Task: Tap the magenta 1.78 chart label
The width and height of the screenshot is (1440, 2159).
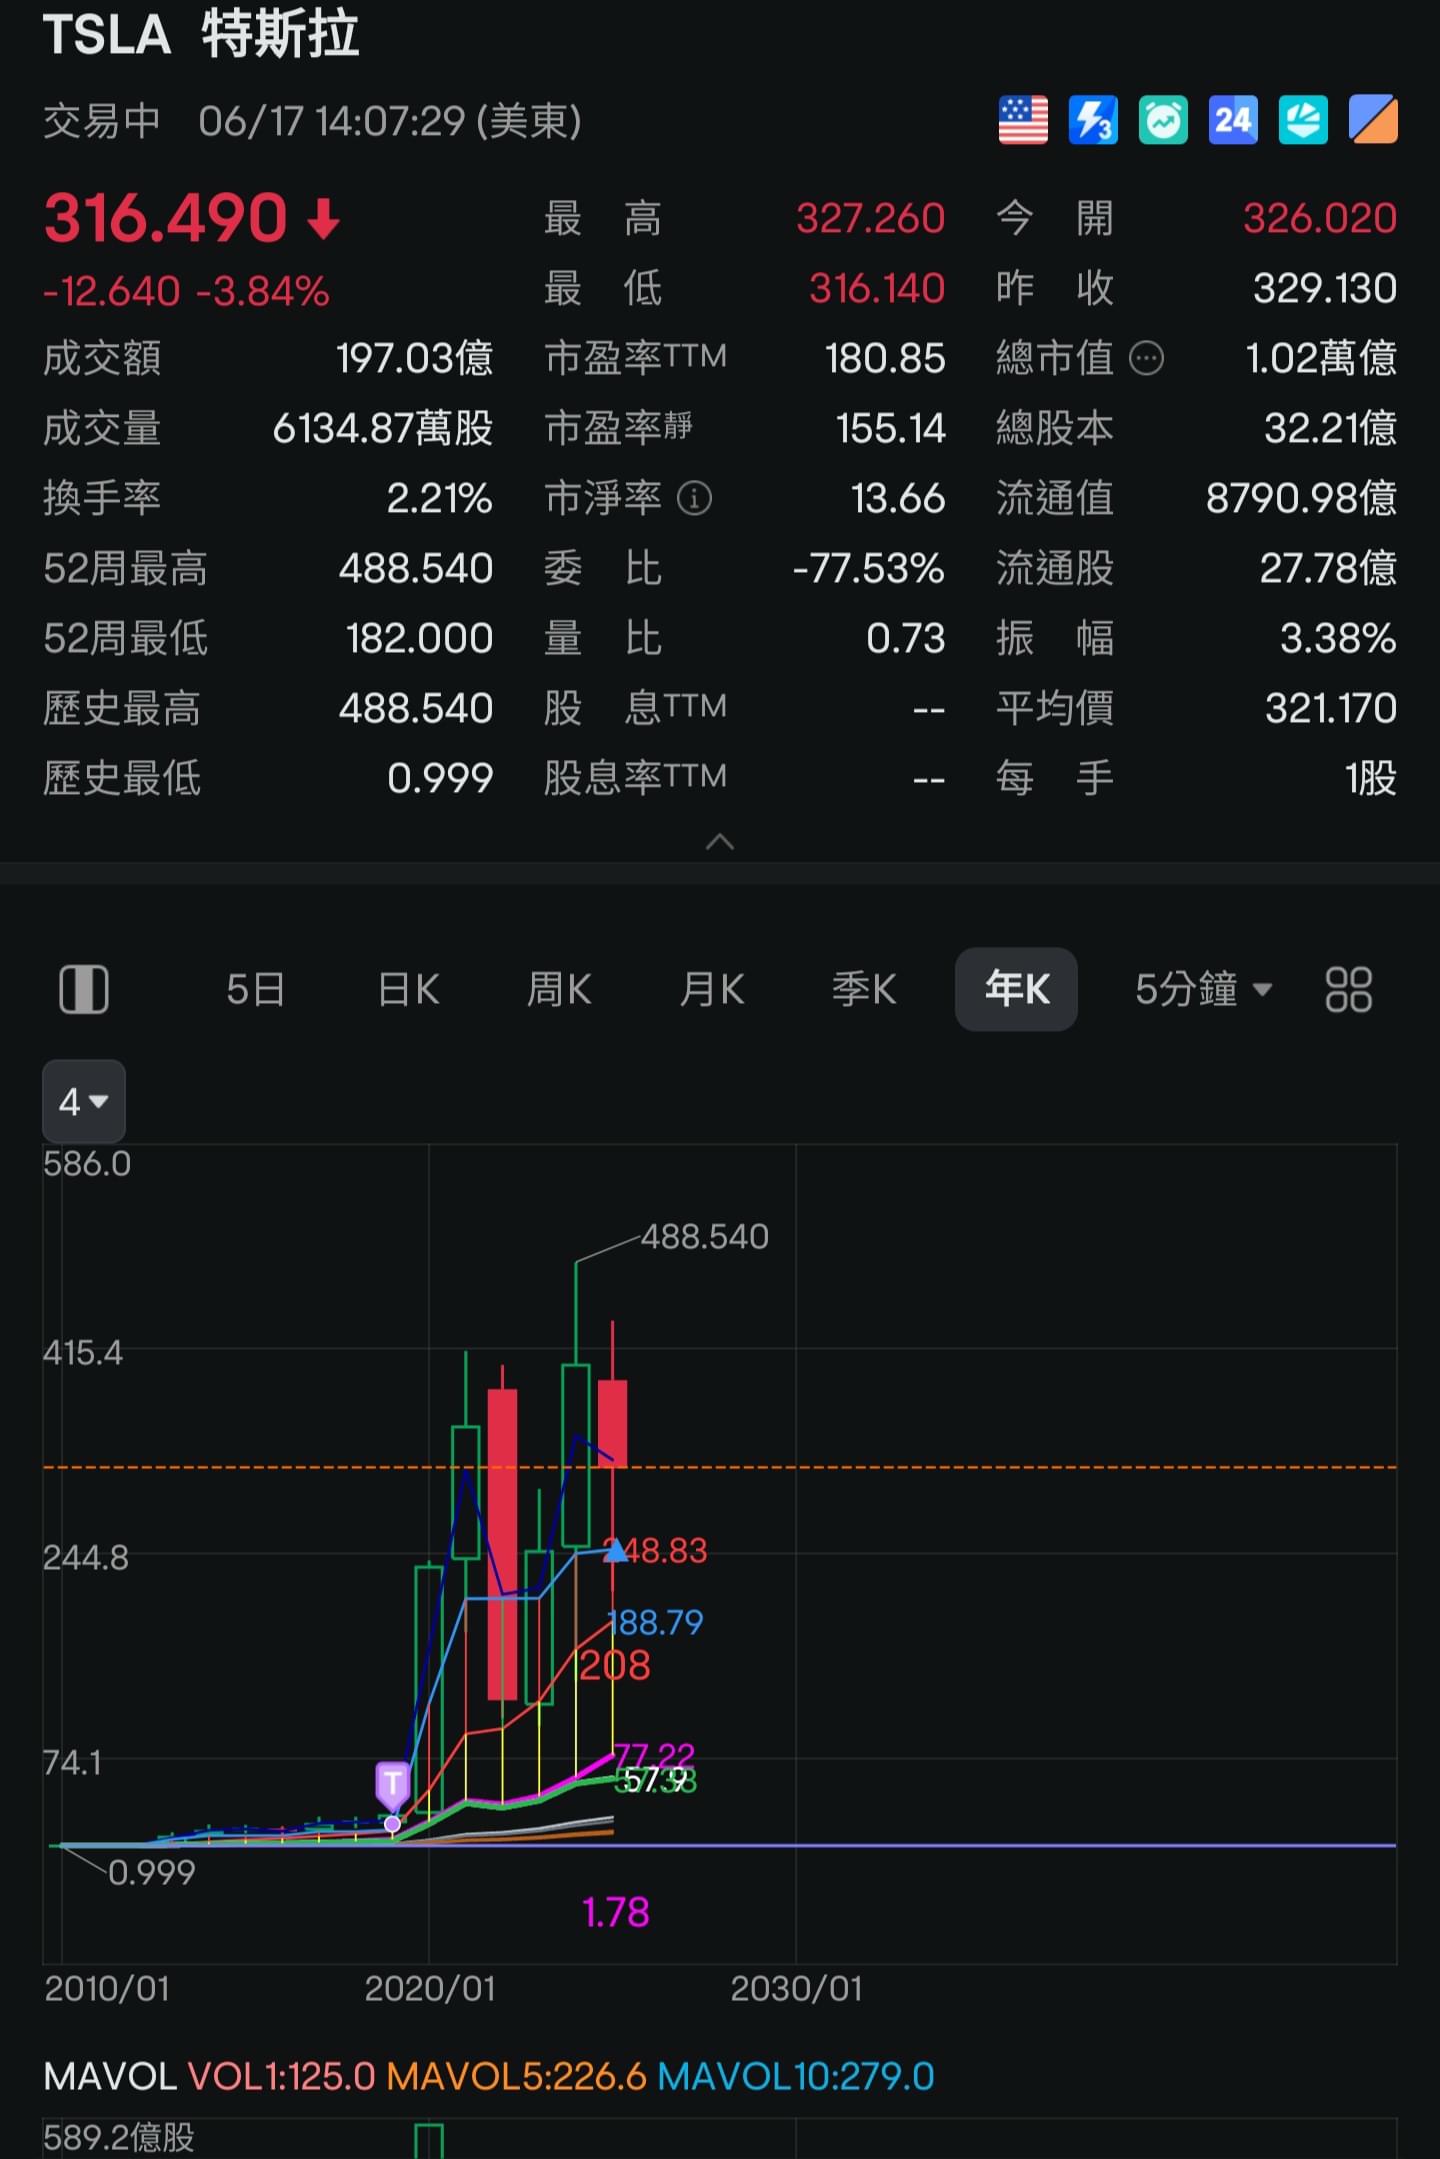Action: point(616,1912)
